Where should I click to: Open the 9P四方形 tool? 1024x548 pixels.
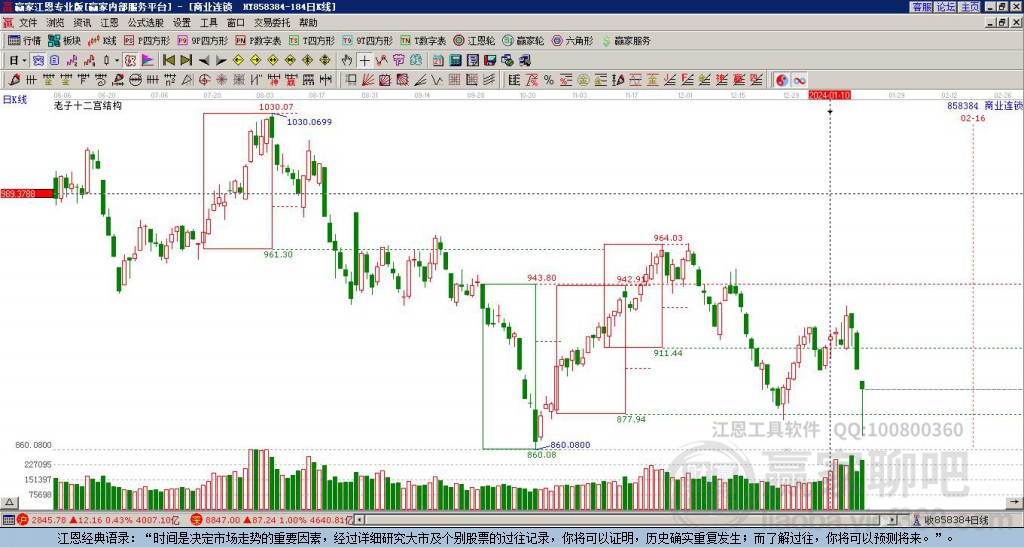202,40
